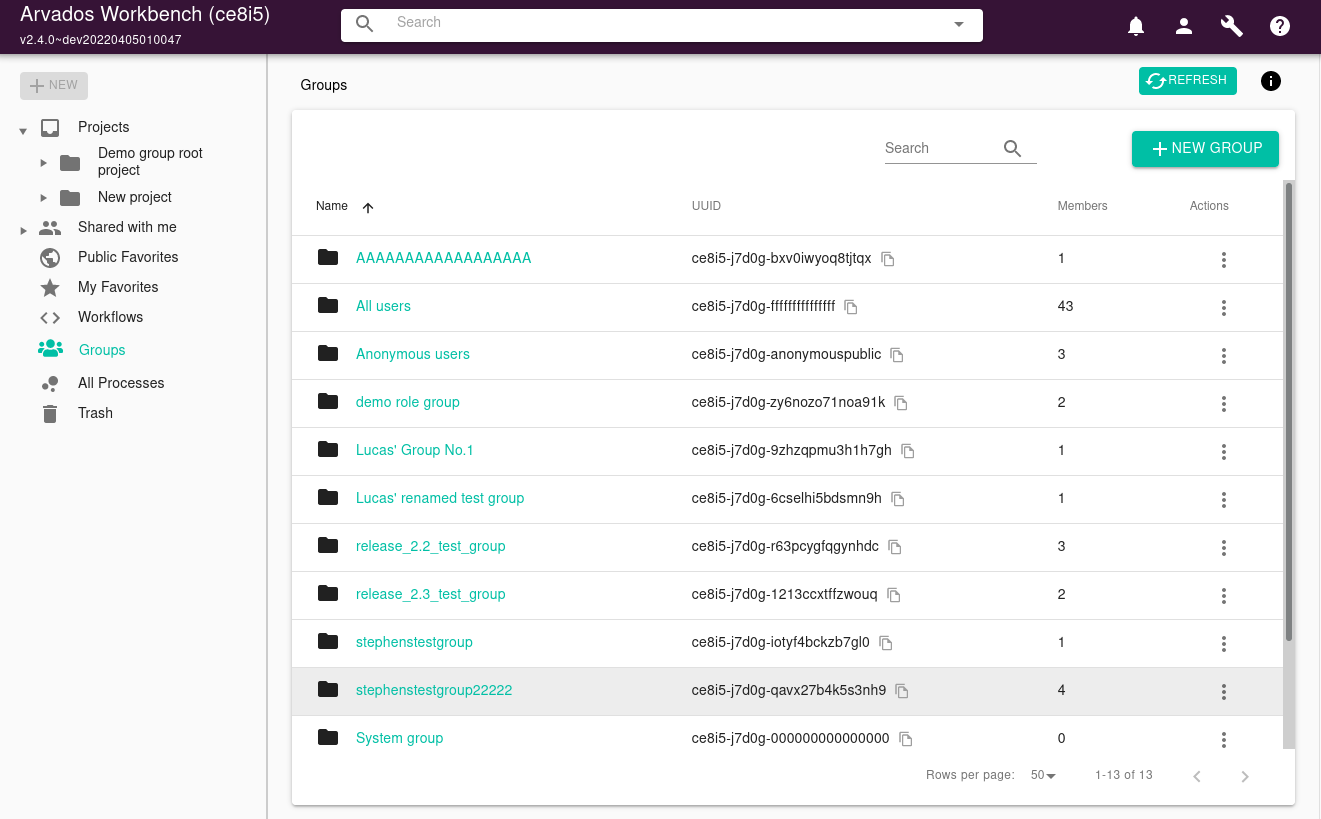
Task: Focus the groups table Search field
Action: coord(940,148)
